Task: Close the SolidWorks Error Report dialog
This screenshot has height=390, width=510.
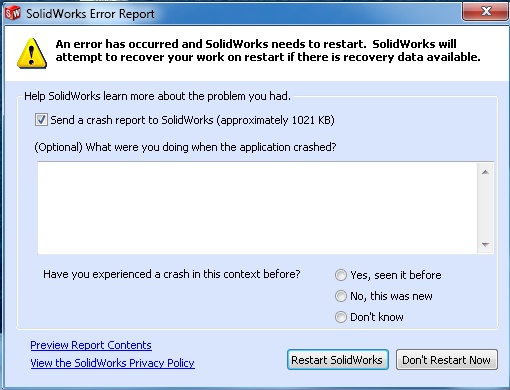Action: pyautogui.click(x=486, y=11)
